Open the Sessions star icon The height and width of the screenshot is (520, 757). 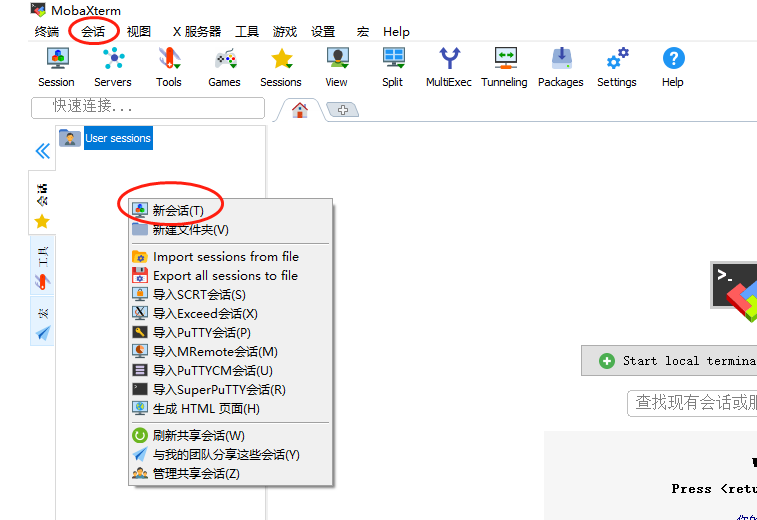click(281, 67)
